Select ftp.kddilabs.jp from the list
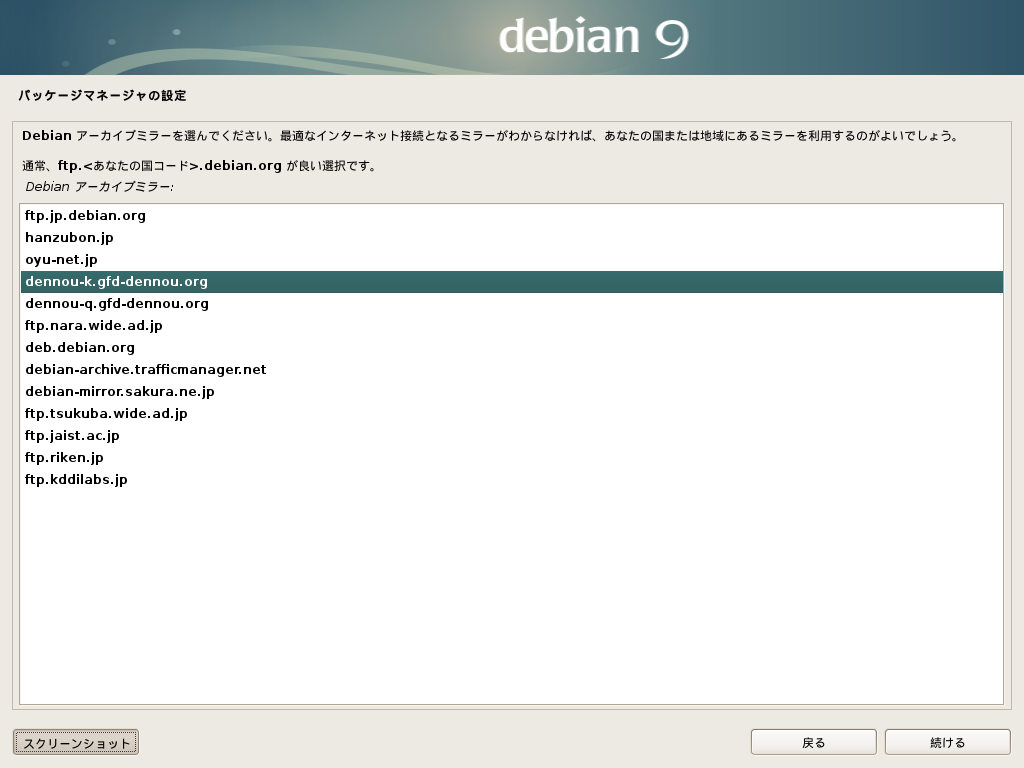Image resolution: width=1024 pixels, height=768 pixels. click(511, 479)
